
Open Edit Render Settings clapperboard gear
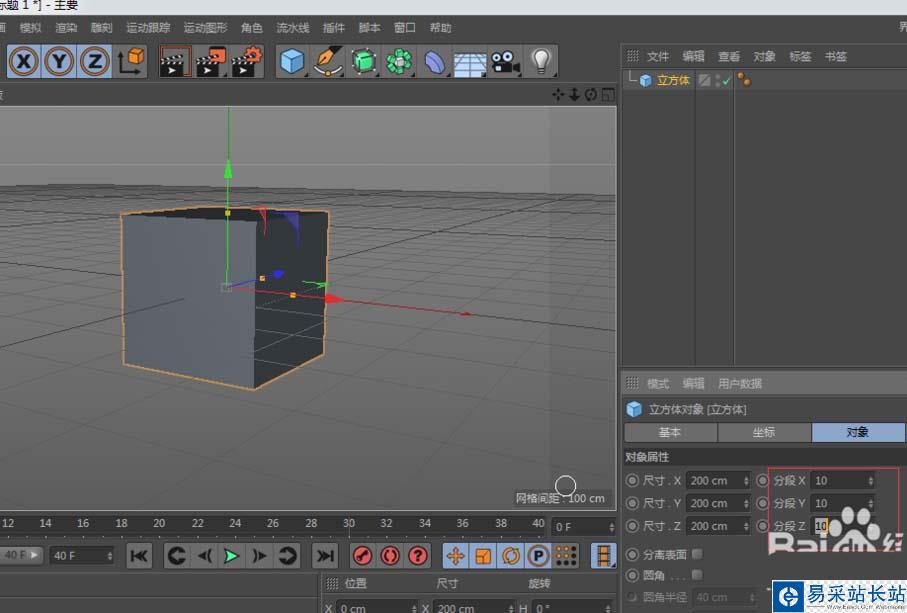(x=246, y=62)
